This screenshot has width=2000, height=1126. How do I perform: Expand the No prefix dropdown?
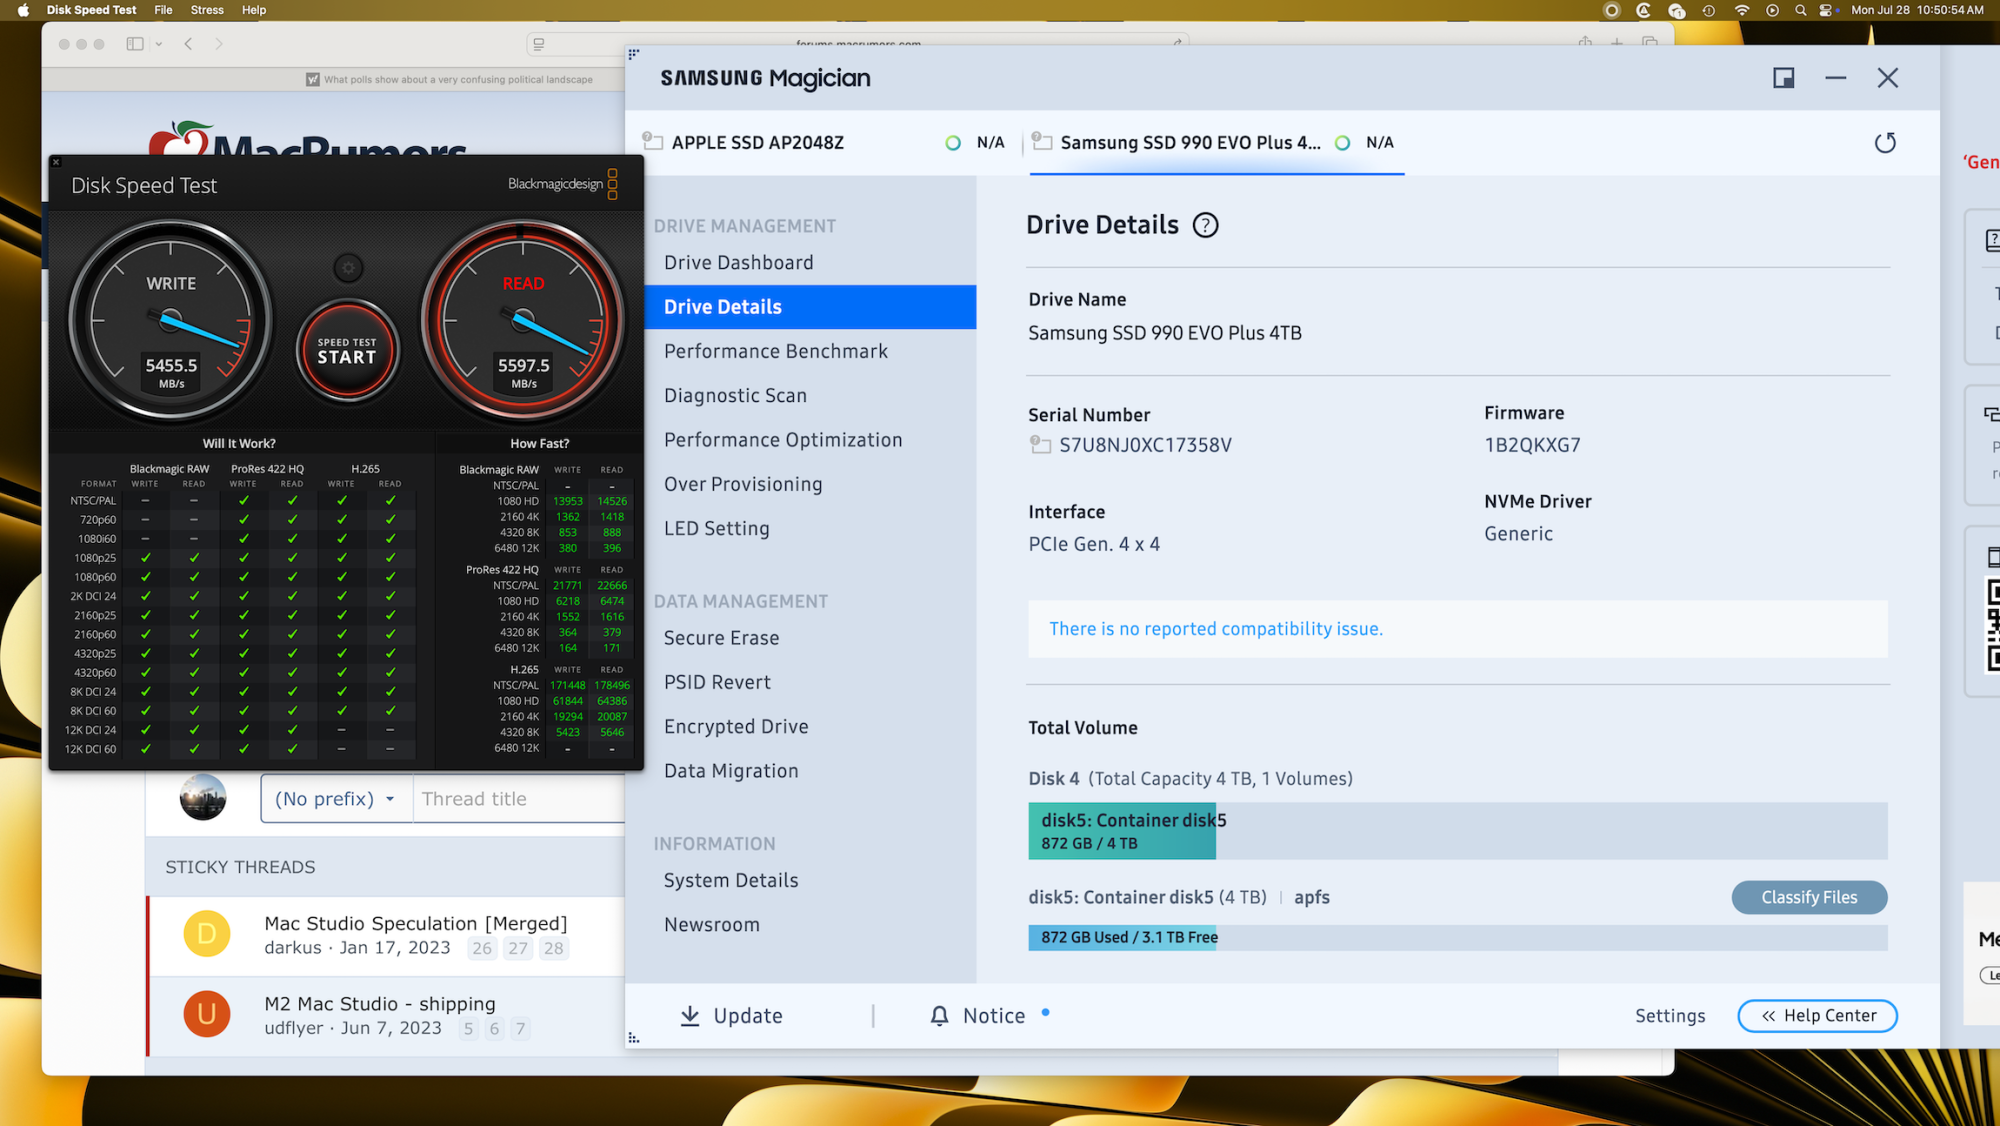pyautogui.click(x=336, y=799)
